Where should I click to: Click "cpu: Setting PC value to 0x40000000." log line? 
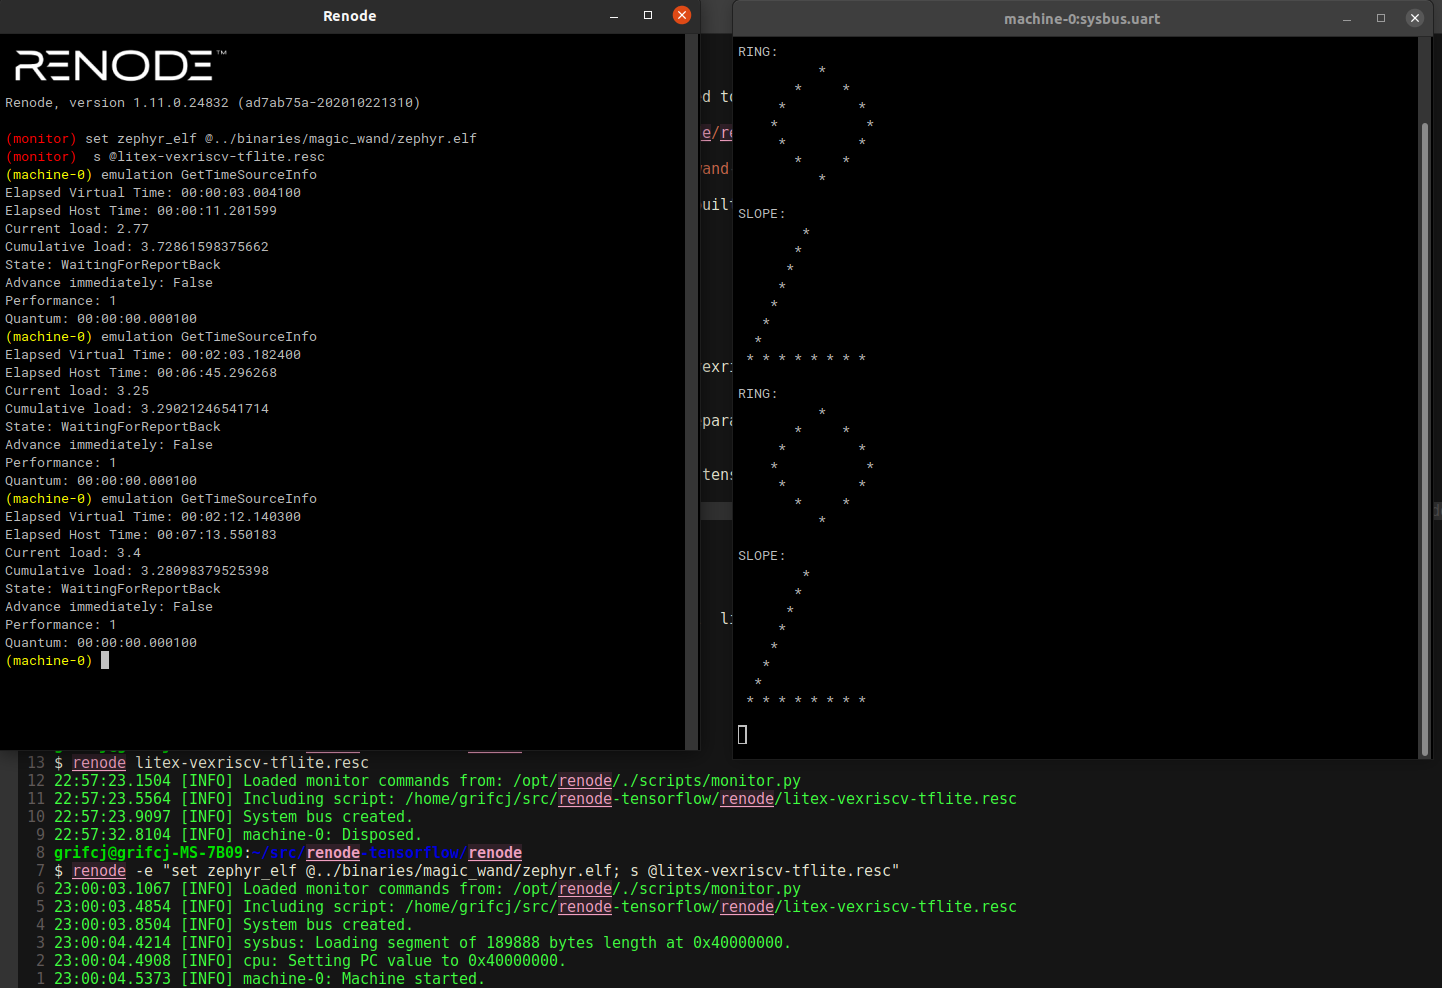point(404,961)
